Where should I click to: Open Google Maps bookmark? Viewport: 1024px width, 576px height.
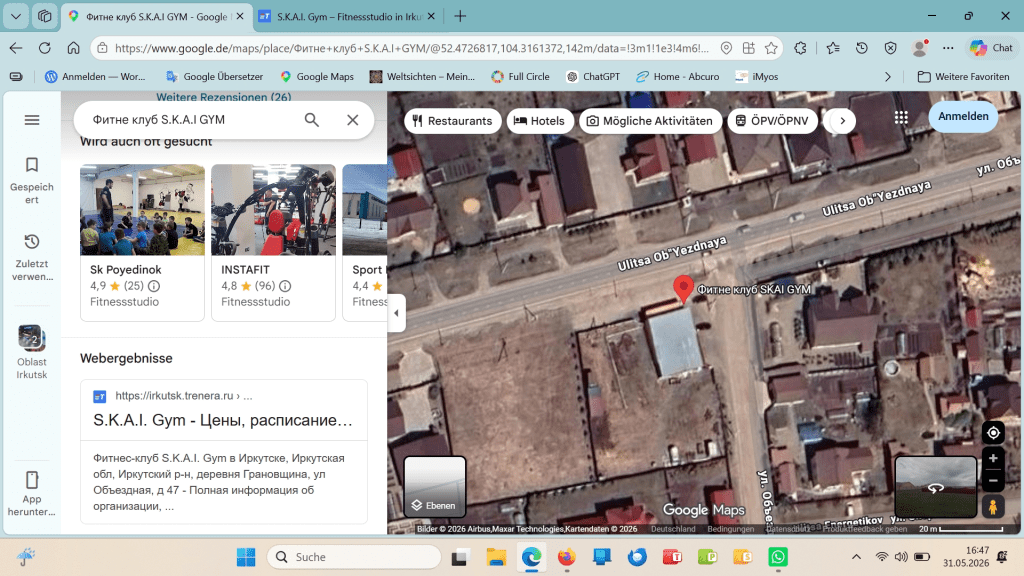coord(317,76)
